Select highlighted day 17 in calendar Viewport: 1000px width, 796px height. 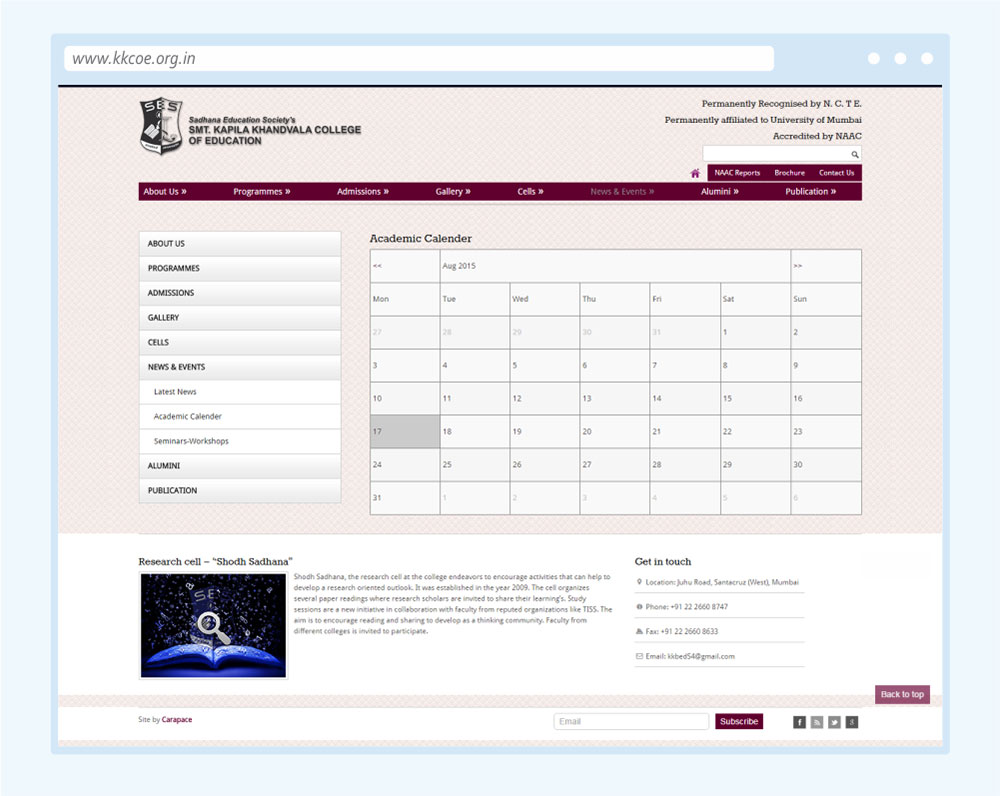point(405,432)
